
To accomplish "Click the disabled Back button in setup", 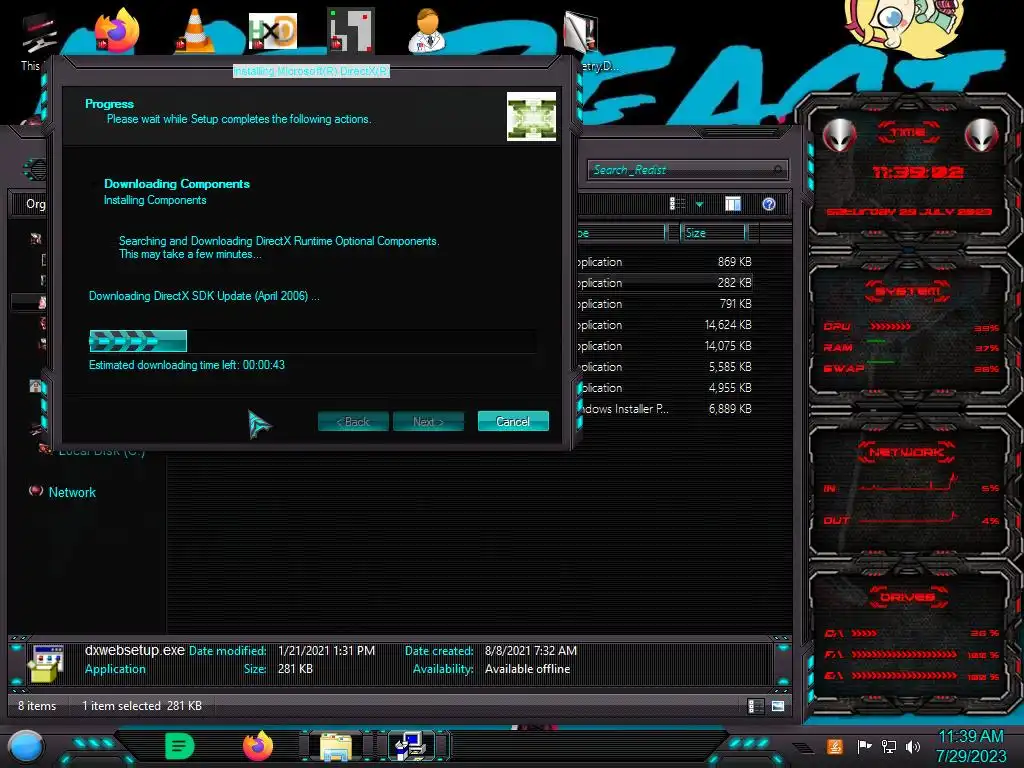I will [353, 421].
